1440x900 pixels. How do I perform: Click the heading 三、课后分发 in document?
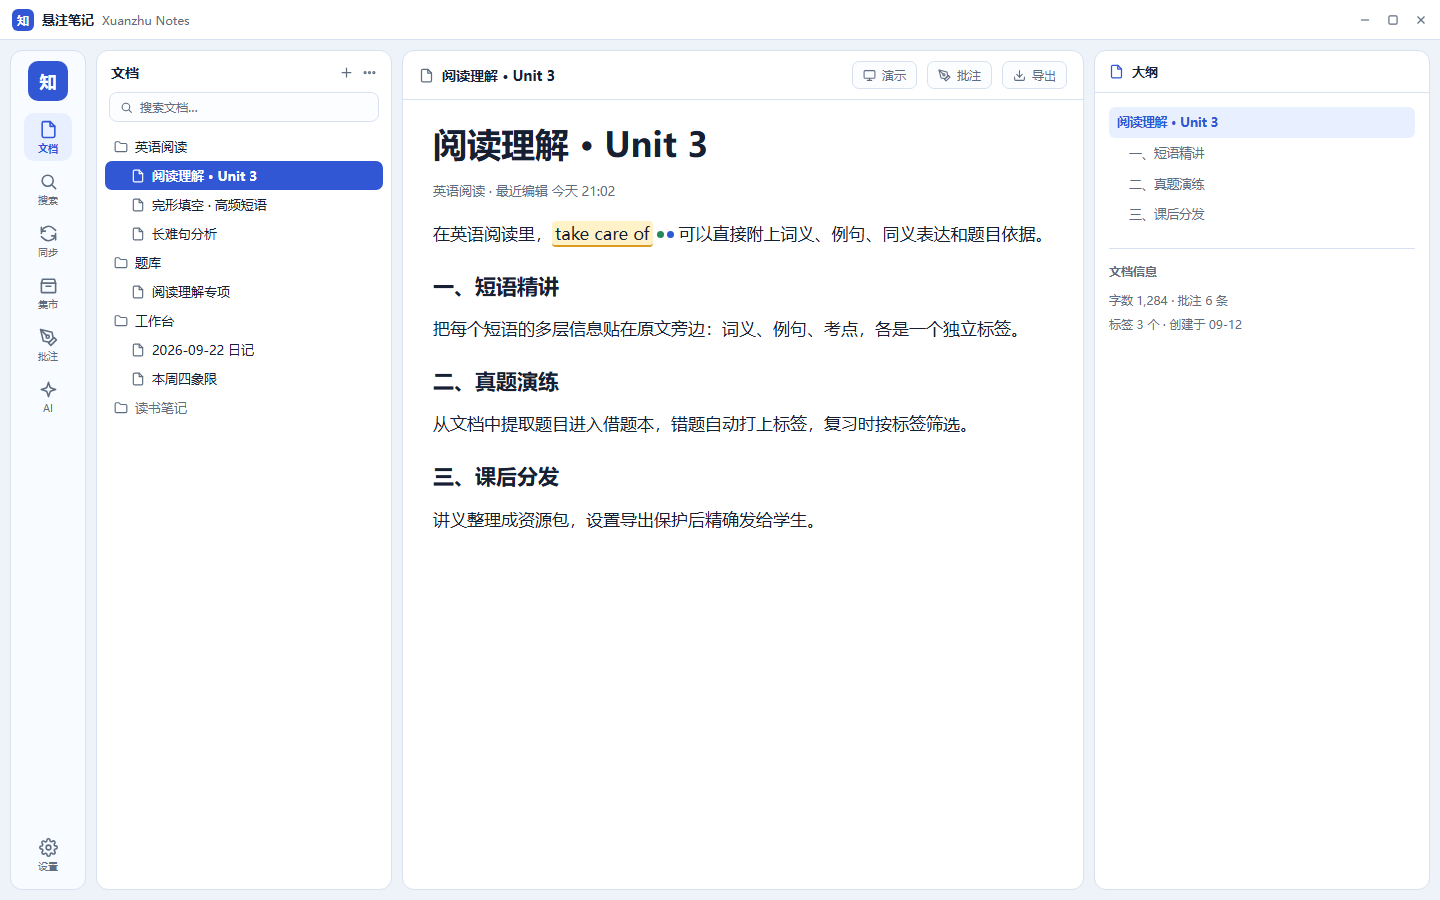(x=496, y=478)
